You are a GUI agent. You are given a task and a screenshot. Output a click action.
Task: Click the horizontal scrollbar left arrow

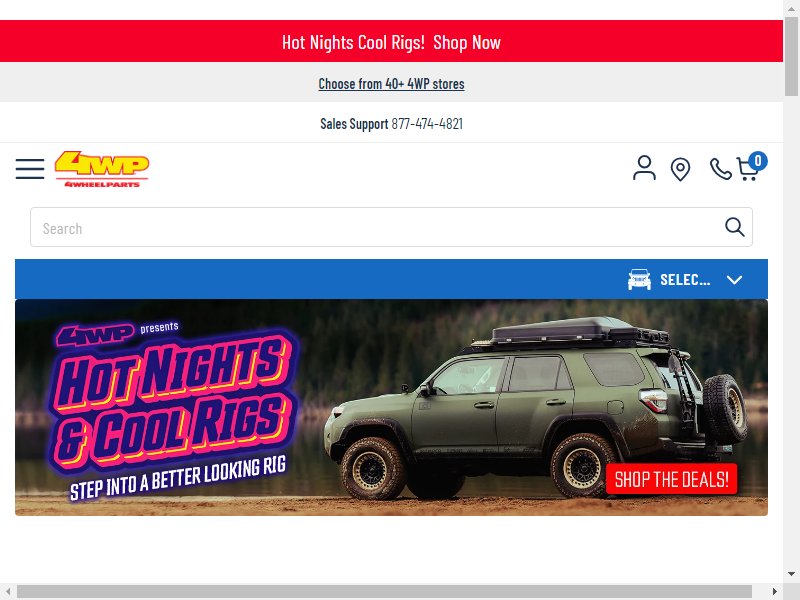[8, 592]
